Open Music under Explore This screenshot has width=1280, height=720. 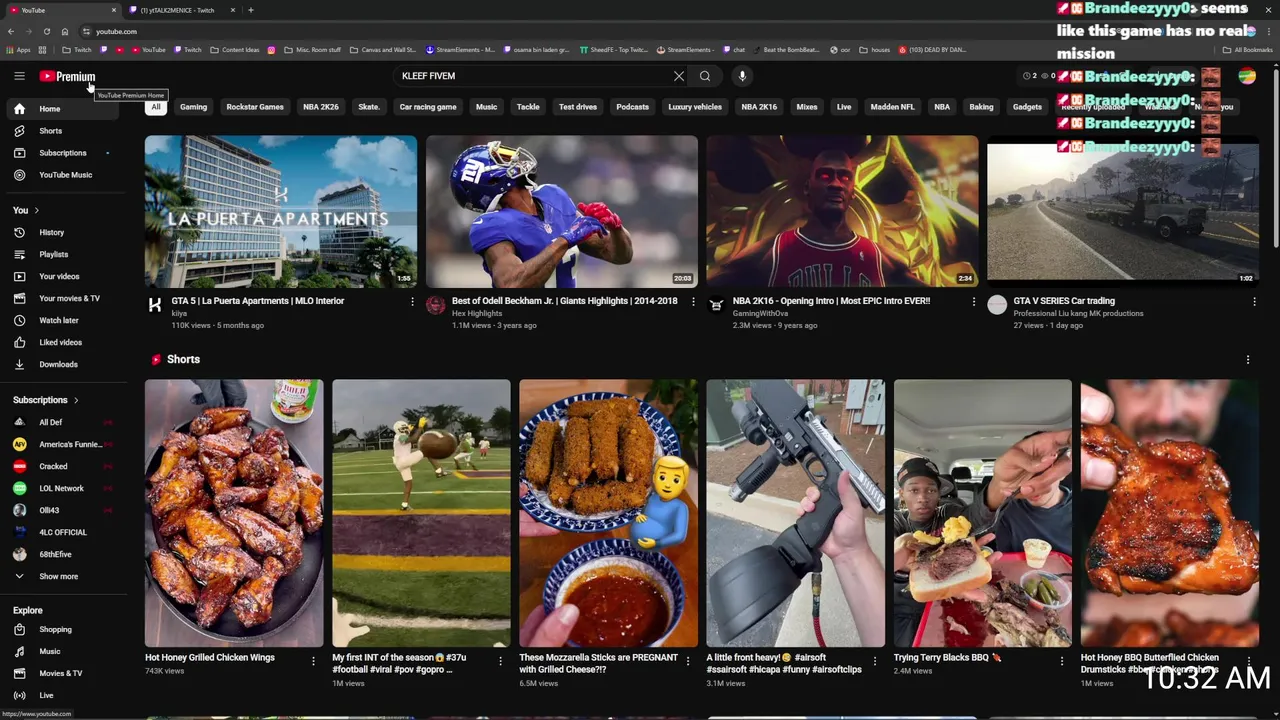[64, 651]
